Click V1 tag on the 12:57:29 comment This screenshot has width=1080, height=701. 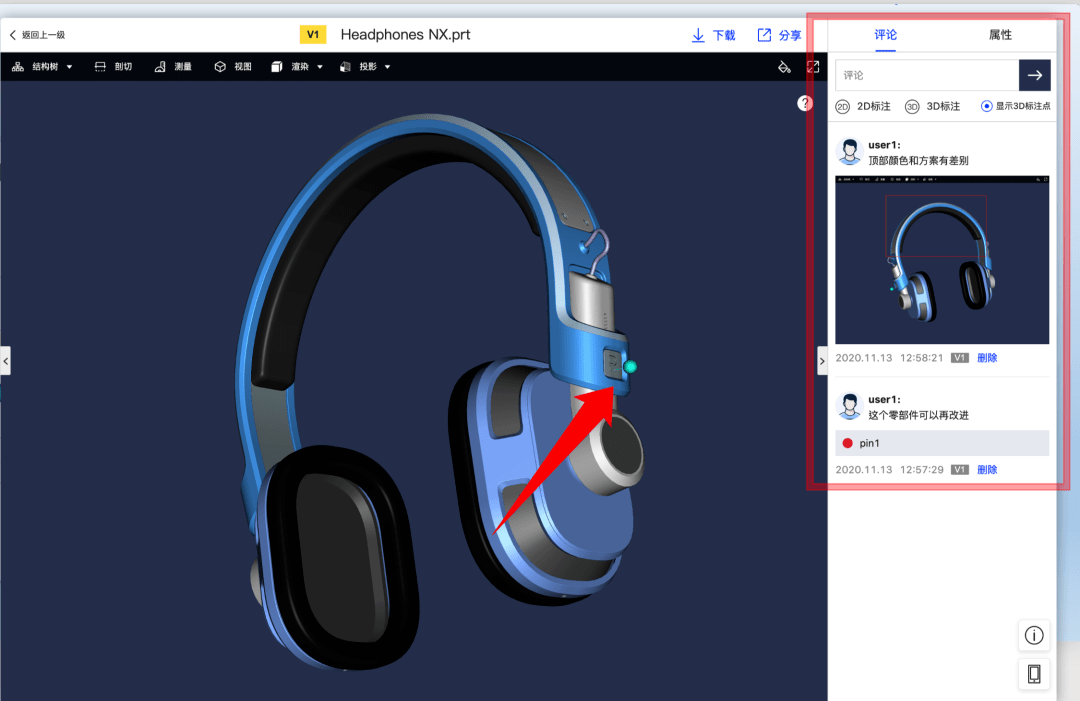(x=959, y=470)
